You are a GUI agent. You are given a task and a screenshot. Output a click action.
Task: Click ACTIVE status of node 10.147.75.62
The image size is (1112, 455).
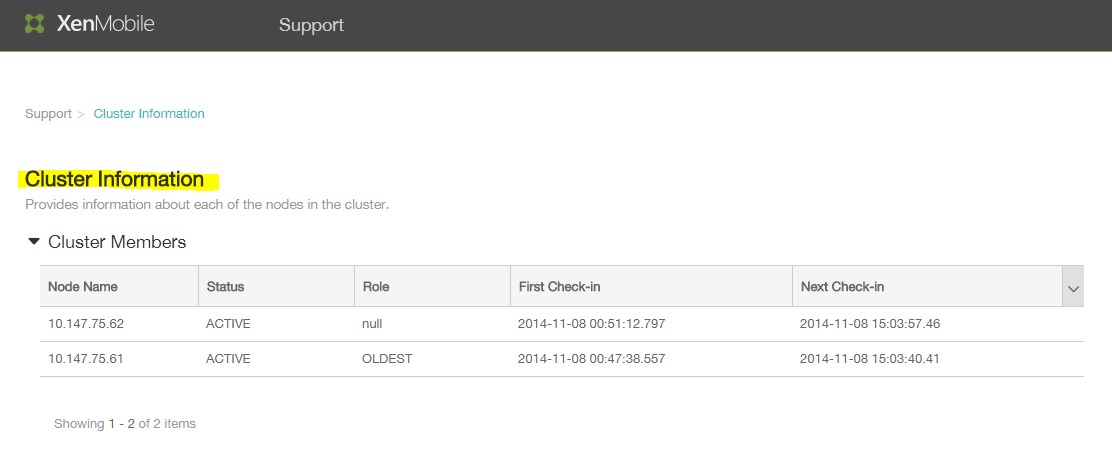click(229, 324)
